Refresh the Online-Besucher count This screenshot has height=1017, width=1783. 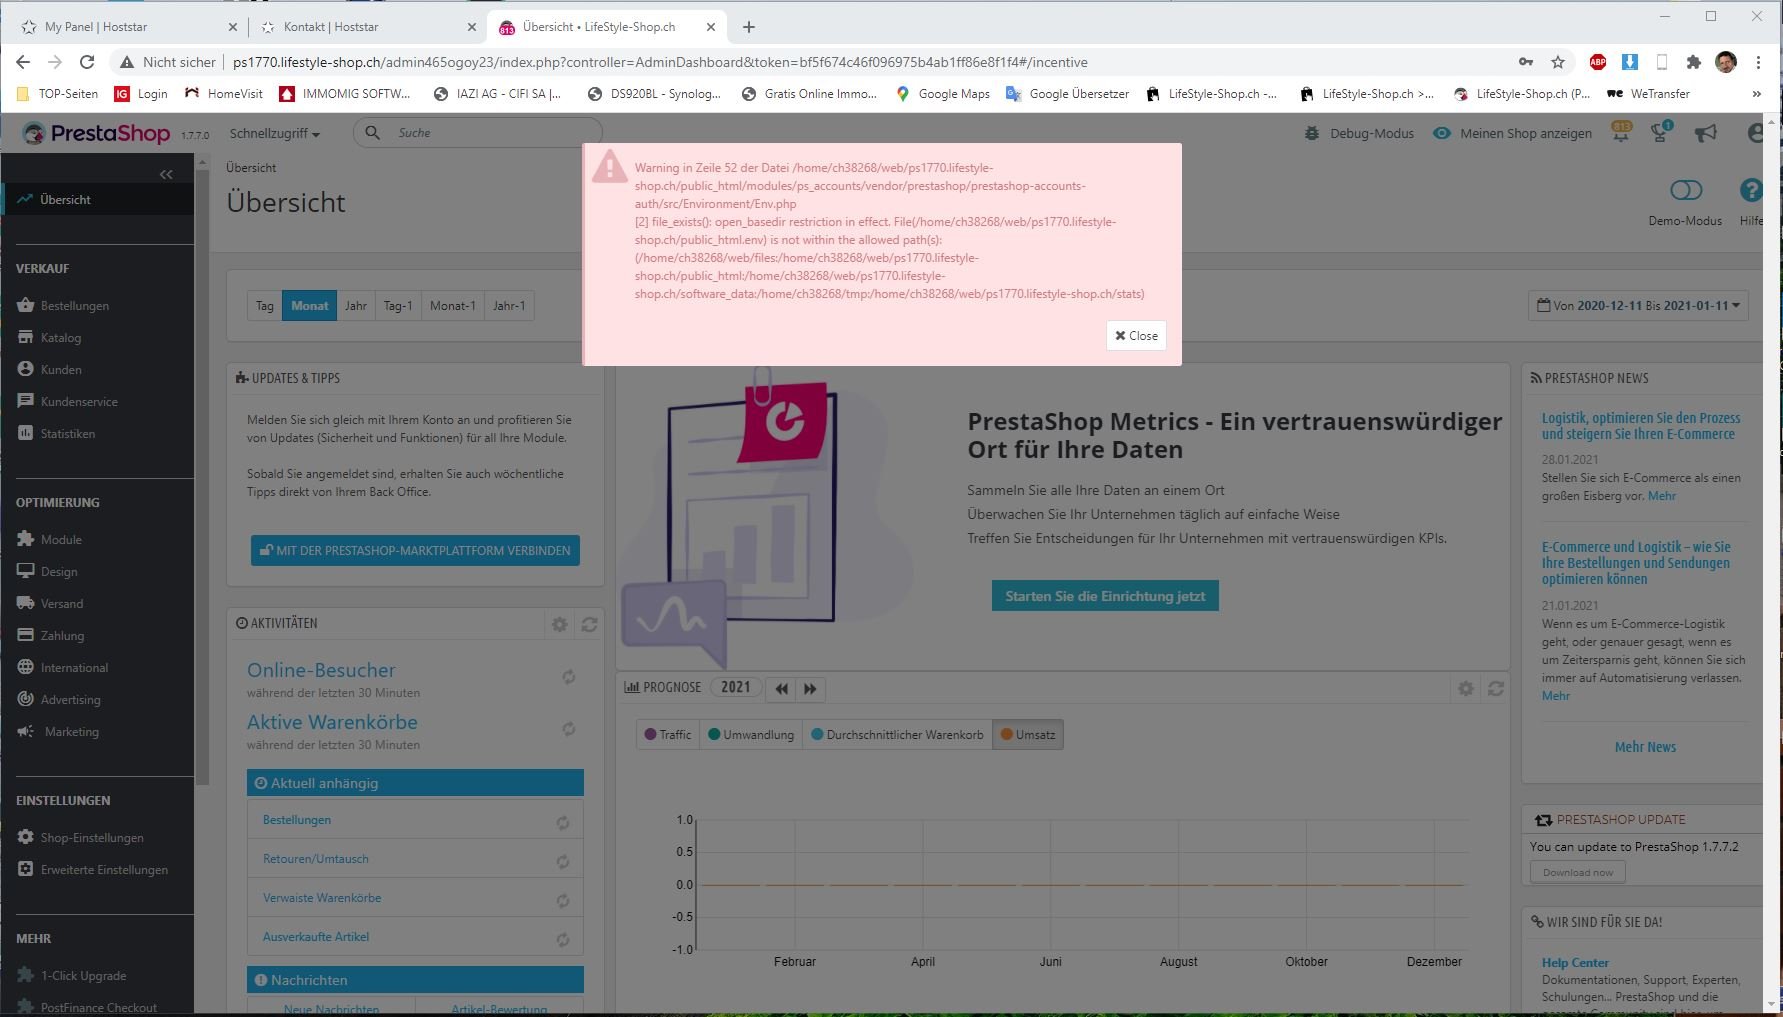tap(568, 677)
